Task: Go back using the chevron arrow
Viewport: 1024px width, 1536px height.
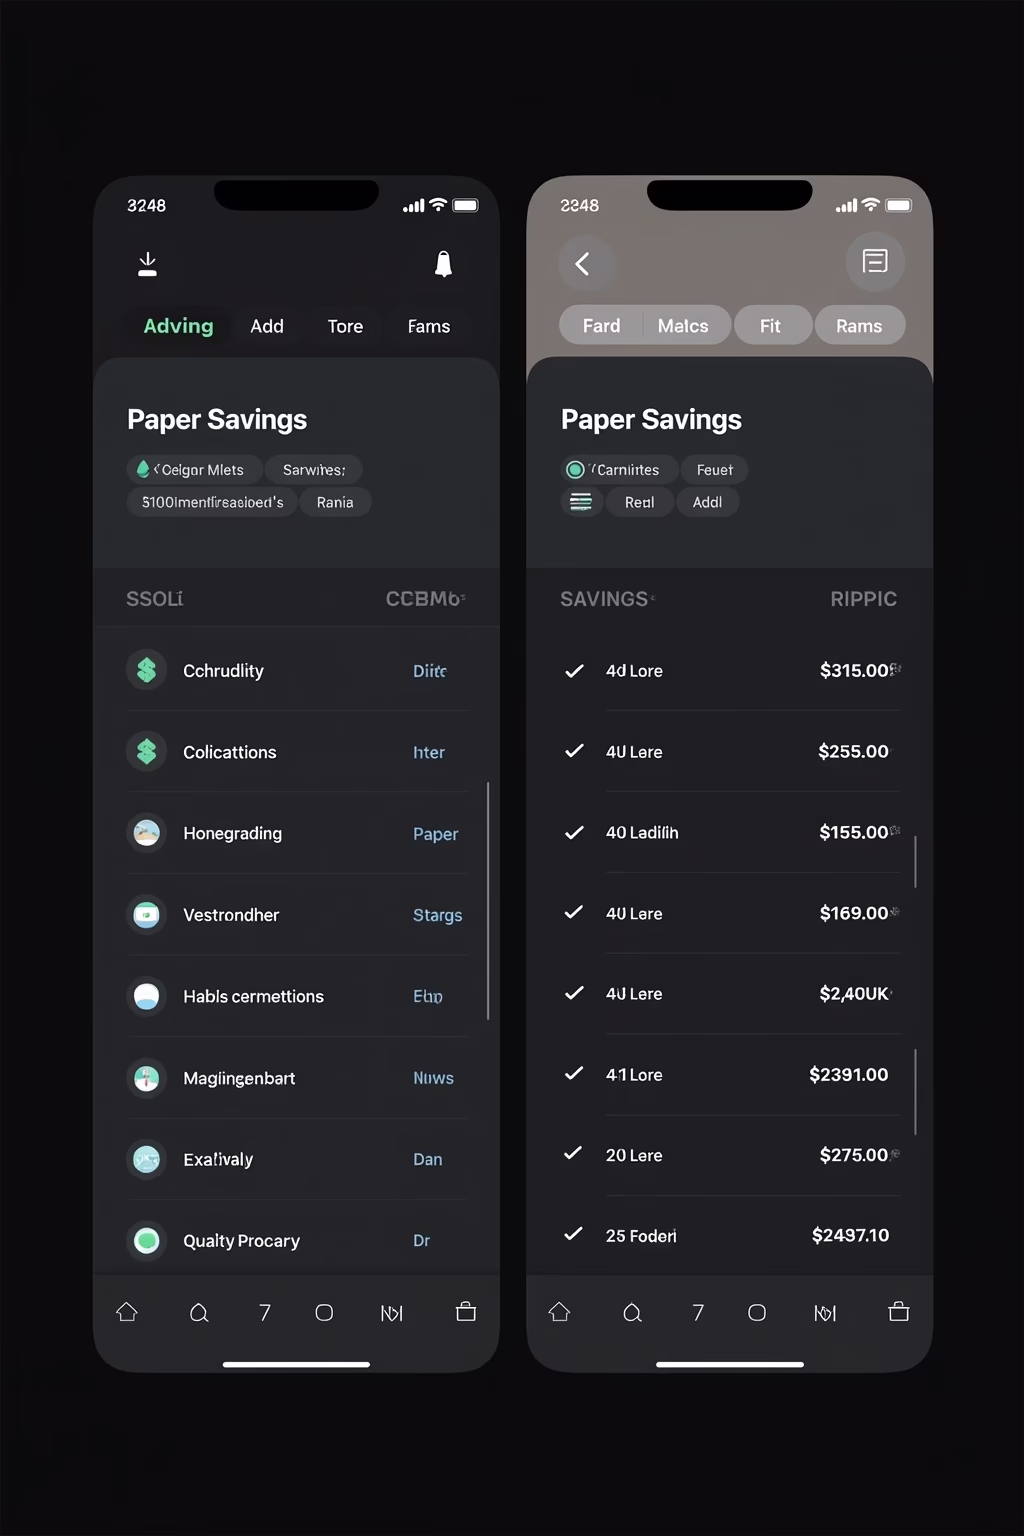Action: pyautogui.click(x=583, y=264)
